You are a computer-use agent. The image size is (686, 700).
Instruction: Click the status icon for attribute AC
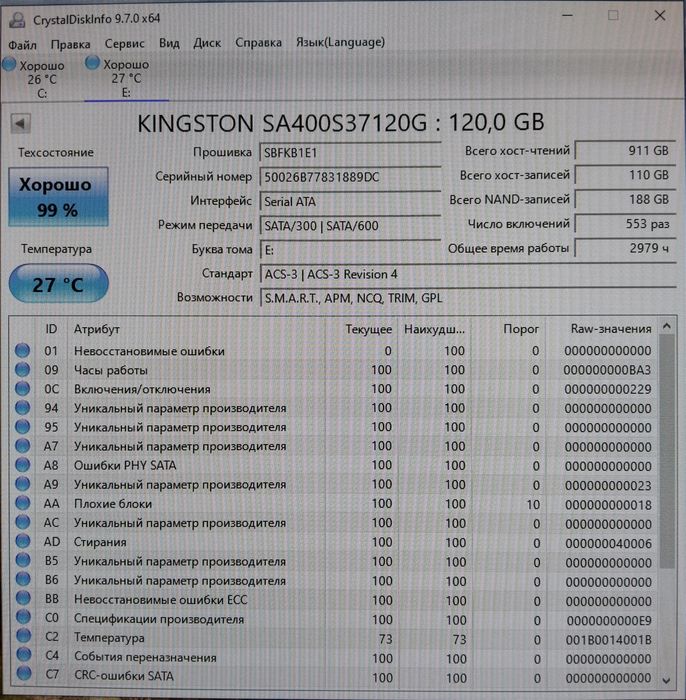[23, 522]
